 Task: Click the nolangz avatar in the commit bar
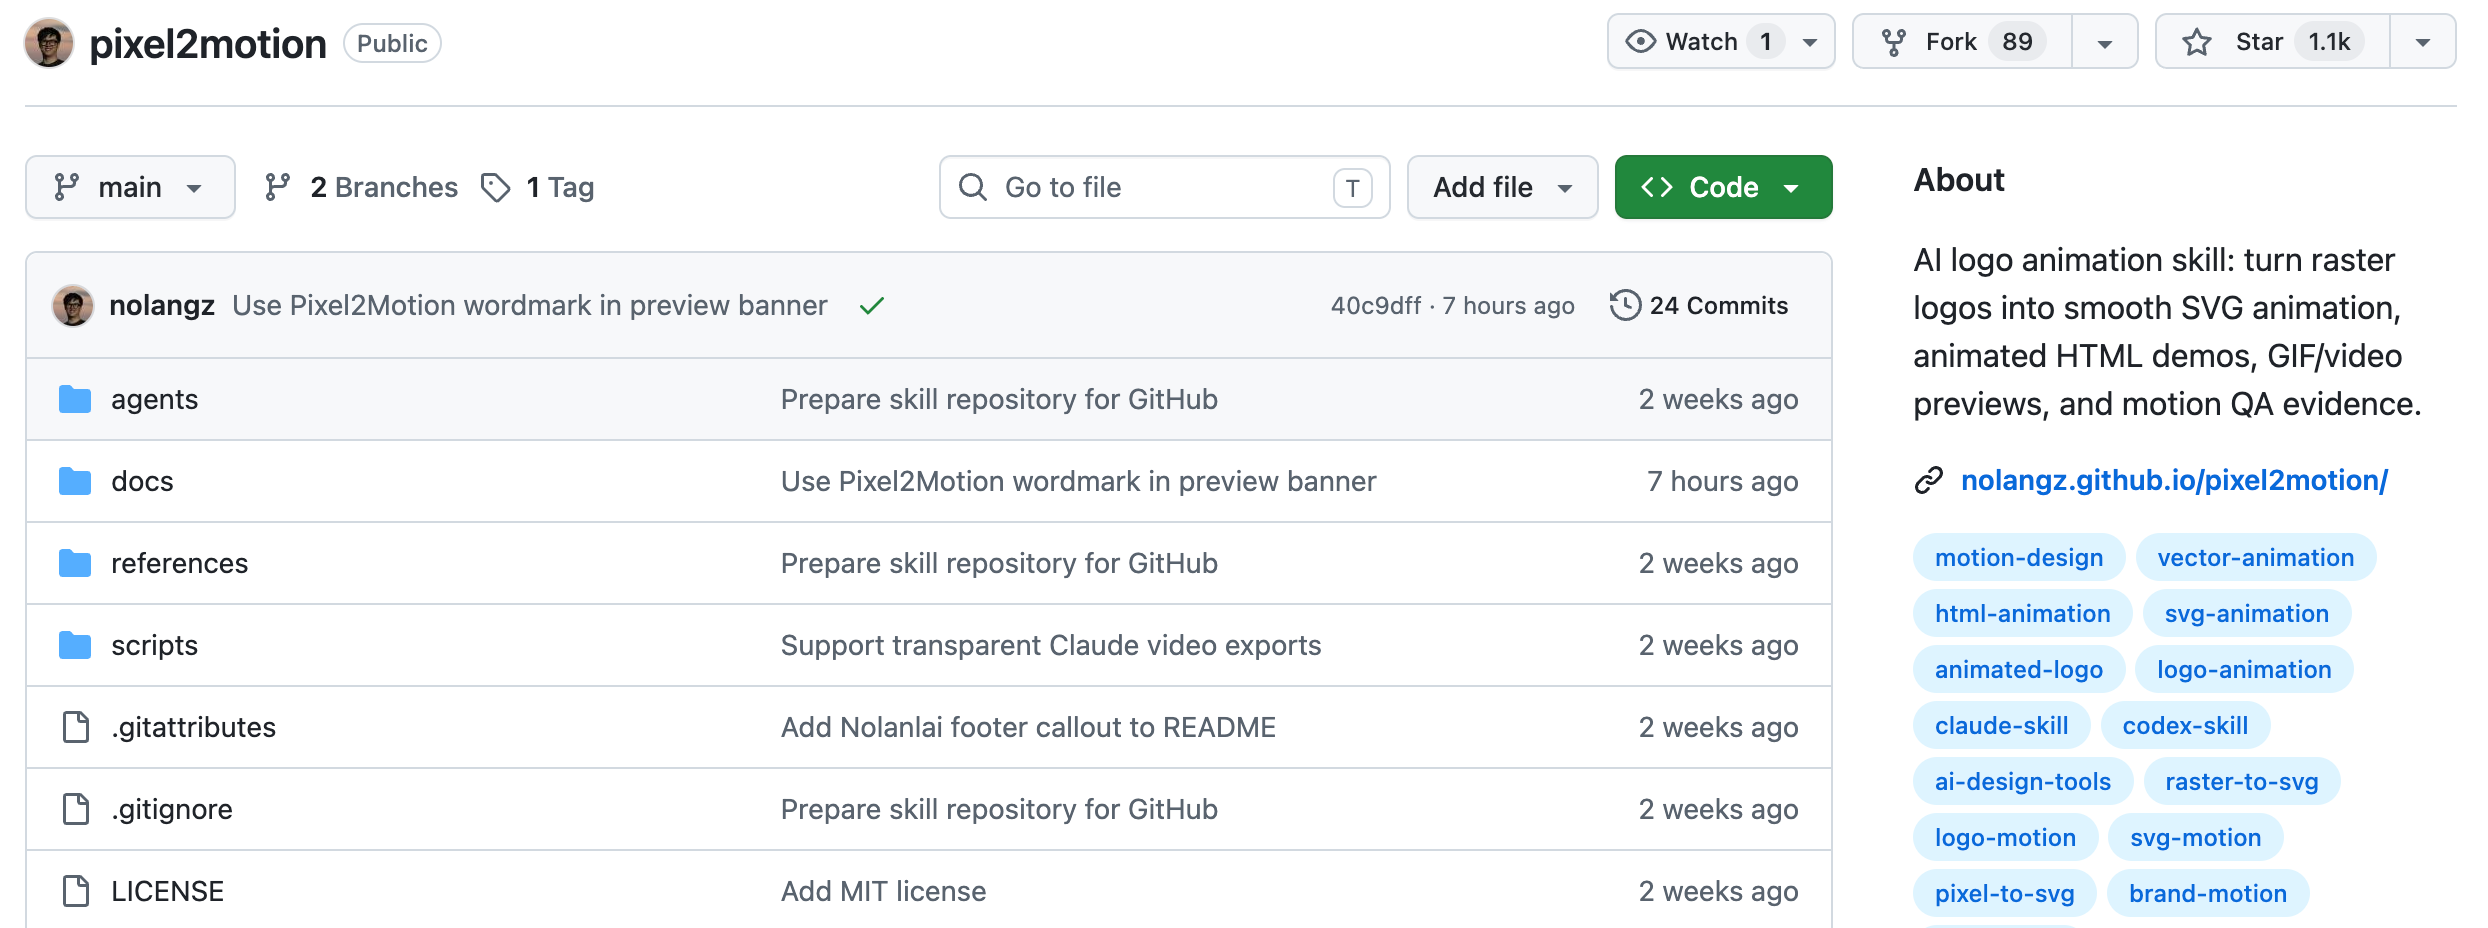tap(73, 305)
